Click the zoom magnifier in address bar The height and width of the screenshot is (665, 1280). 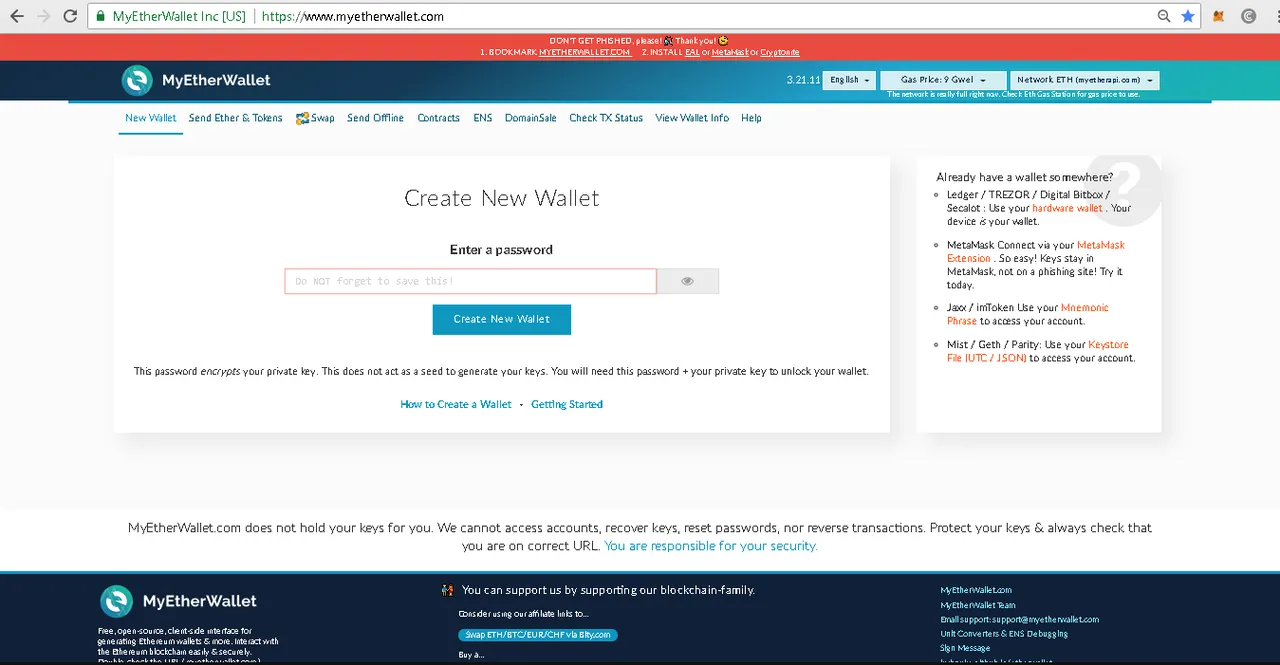pyautogui.click(x=1164, y=16)
